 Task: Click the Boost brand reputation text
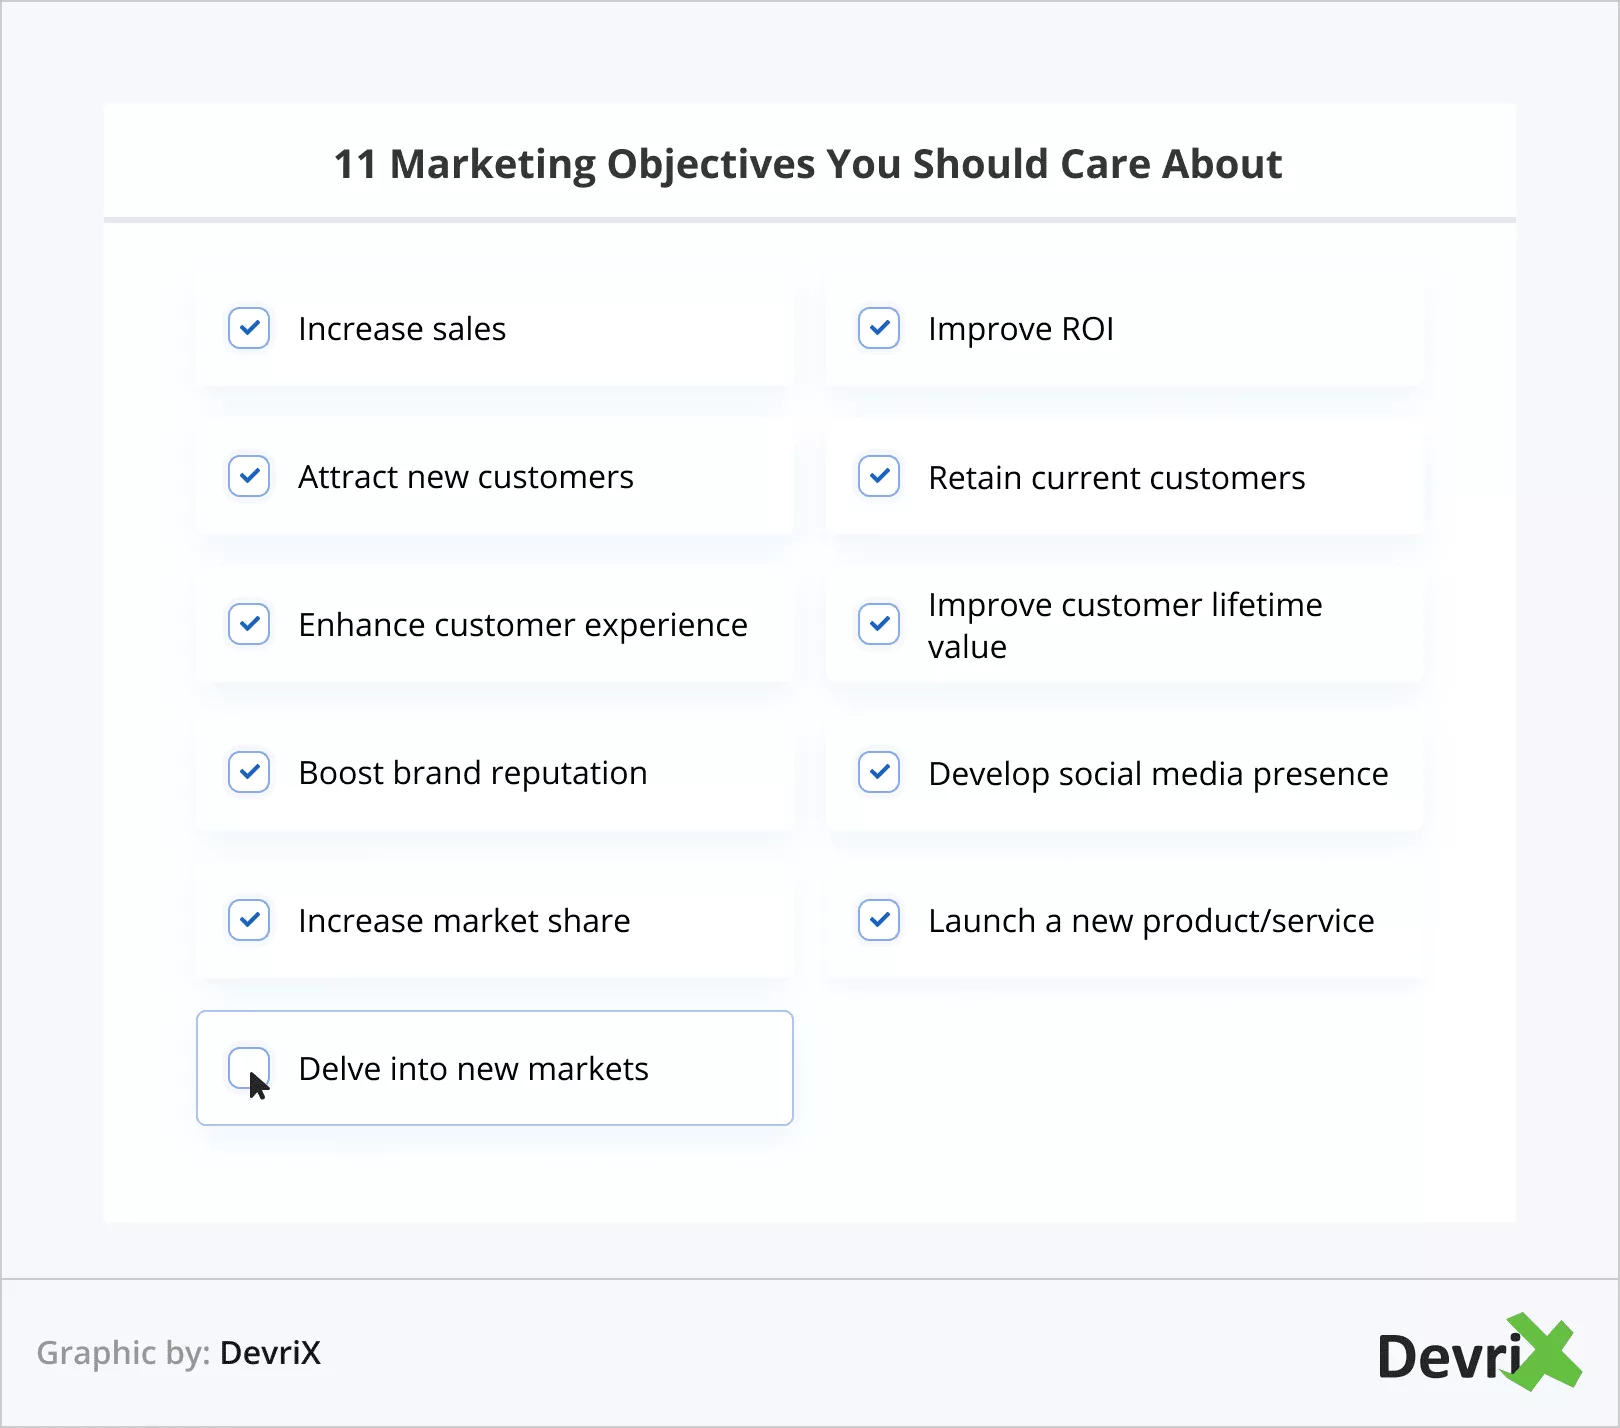pos(472,773)
